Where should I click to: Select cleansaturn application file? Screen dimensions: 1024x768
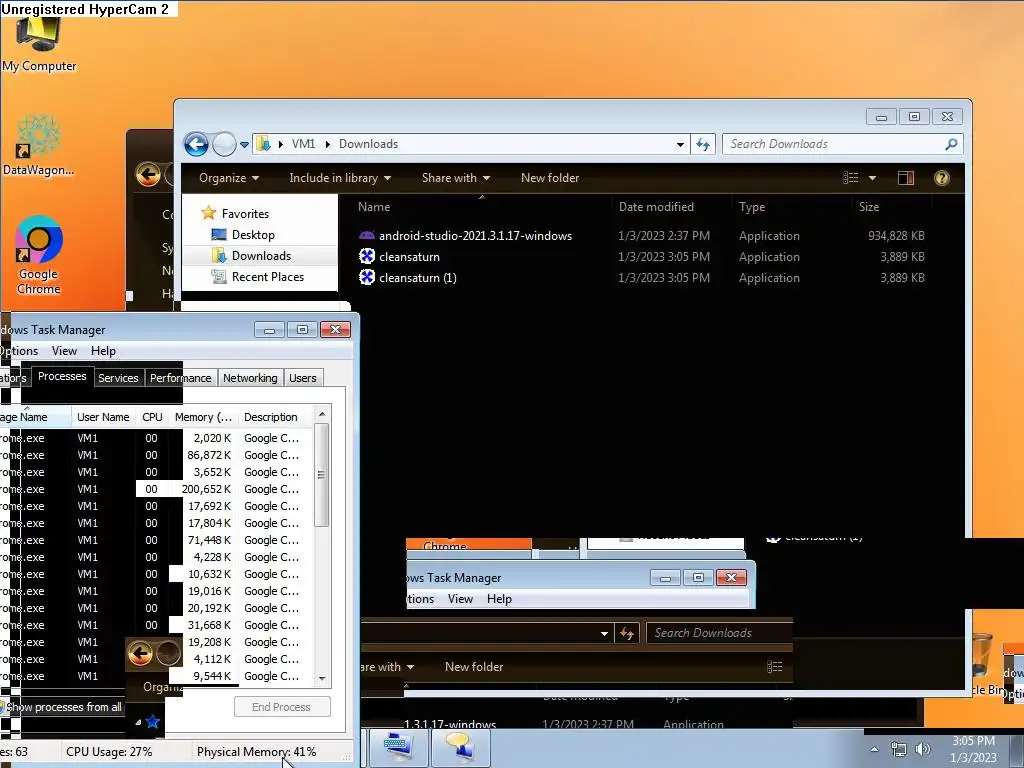pyautogui.click(x=642, y=257)
